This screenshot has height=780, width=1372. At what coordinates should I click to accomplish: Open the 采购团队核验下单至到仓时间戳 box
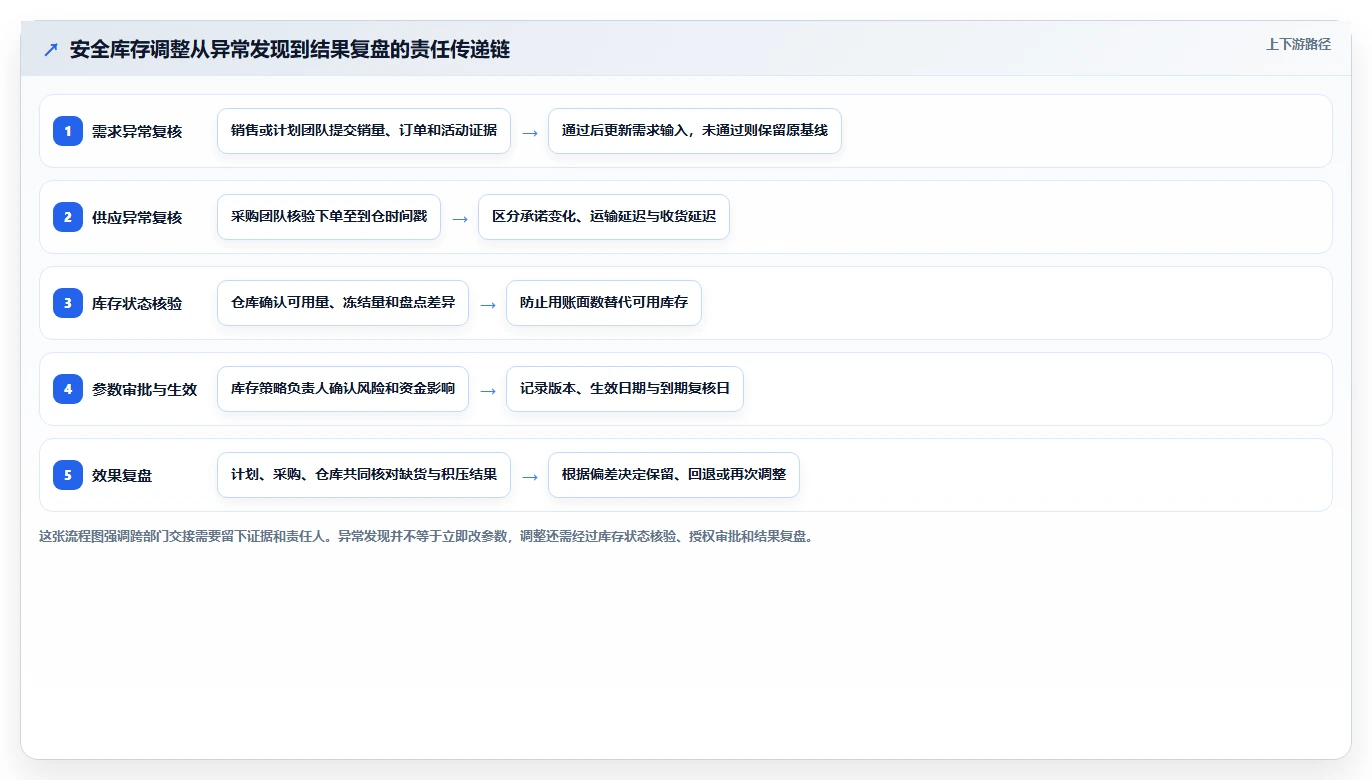[x=329, y=217]
